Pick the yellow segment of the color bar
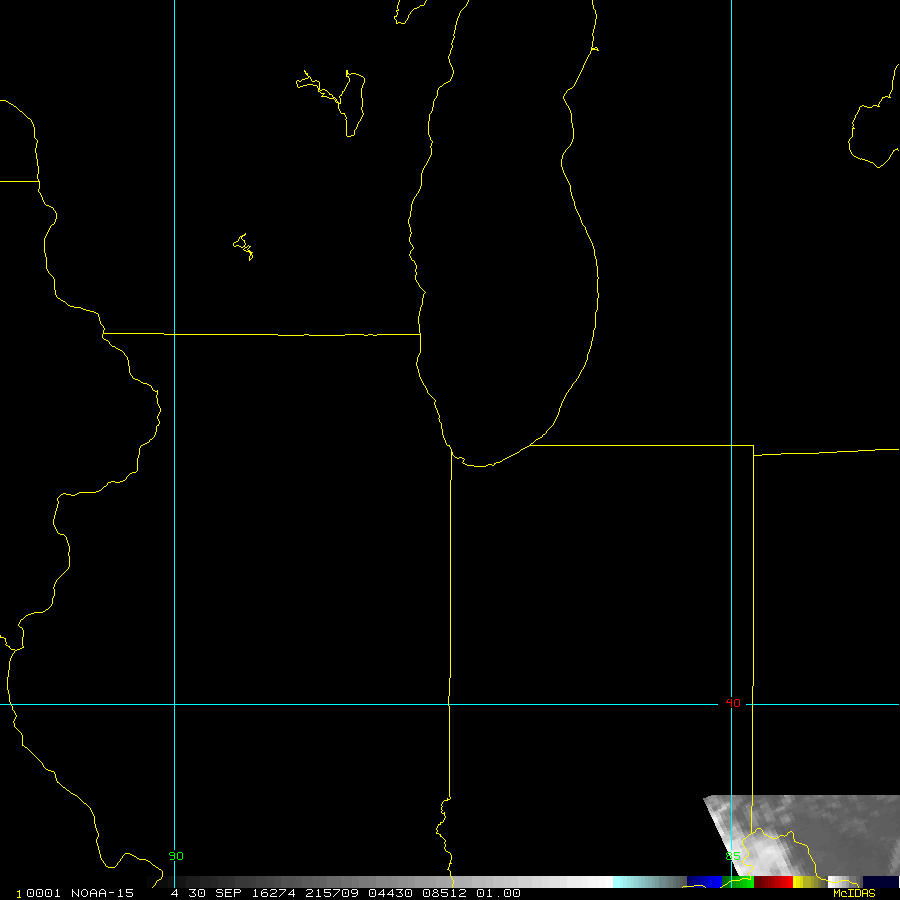This screenshot has height=900, width=900. pos(810,882)
